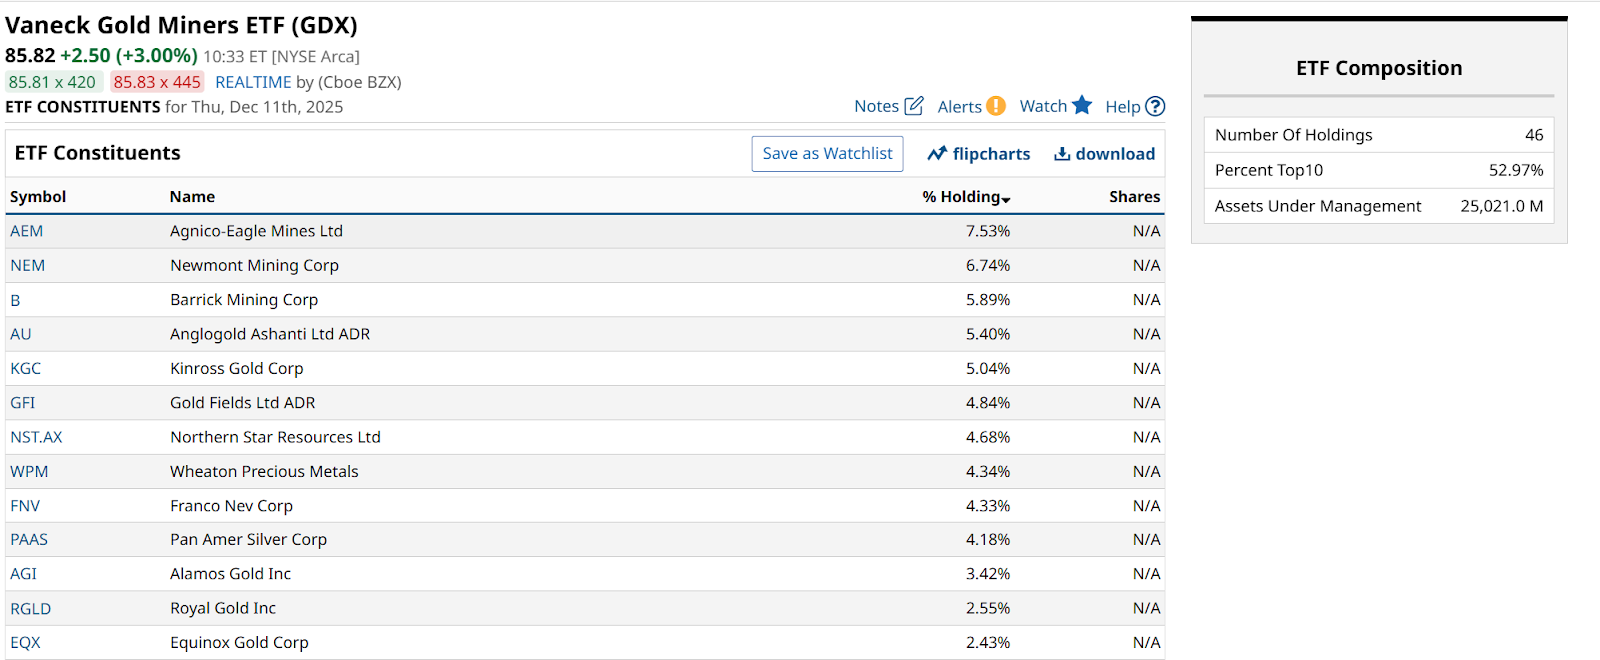Open the NEM ticker link
Screen dimensions: 1600x660
[28, 265]
